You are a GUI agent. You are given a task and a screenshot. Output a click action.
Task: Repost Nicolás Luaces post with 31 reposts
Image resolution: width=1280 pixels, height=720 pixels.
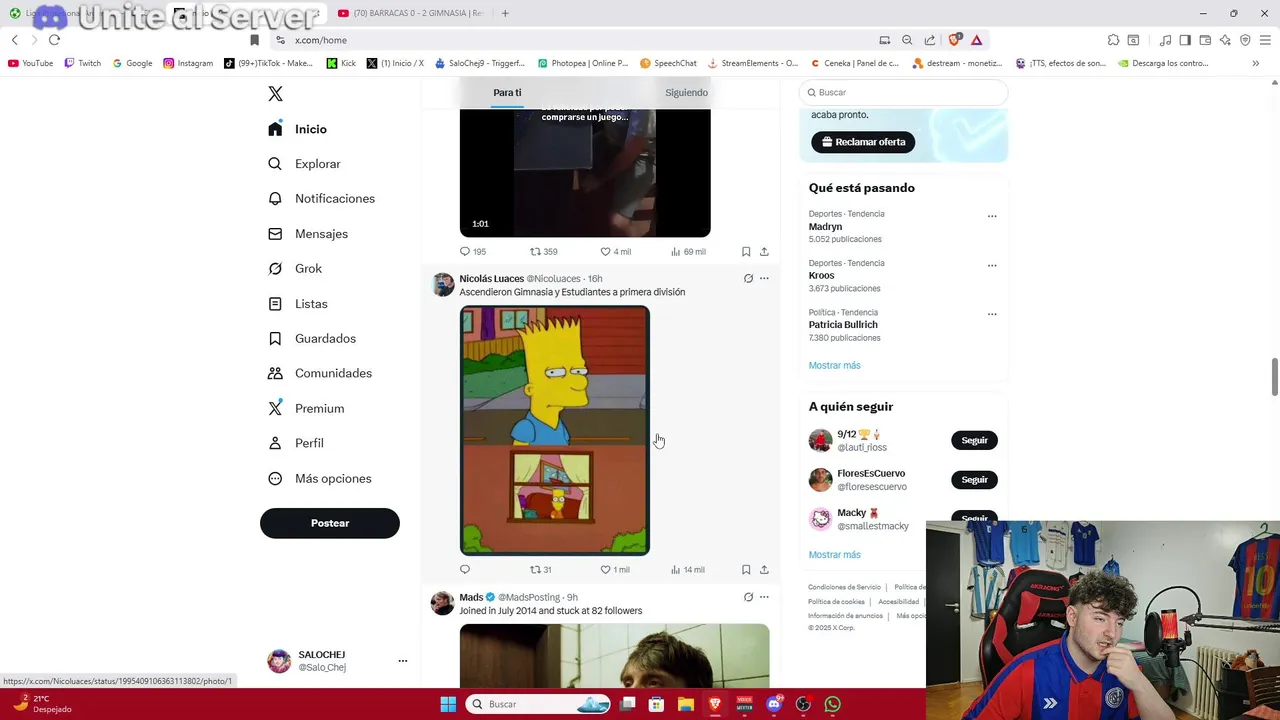535,570
